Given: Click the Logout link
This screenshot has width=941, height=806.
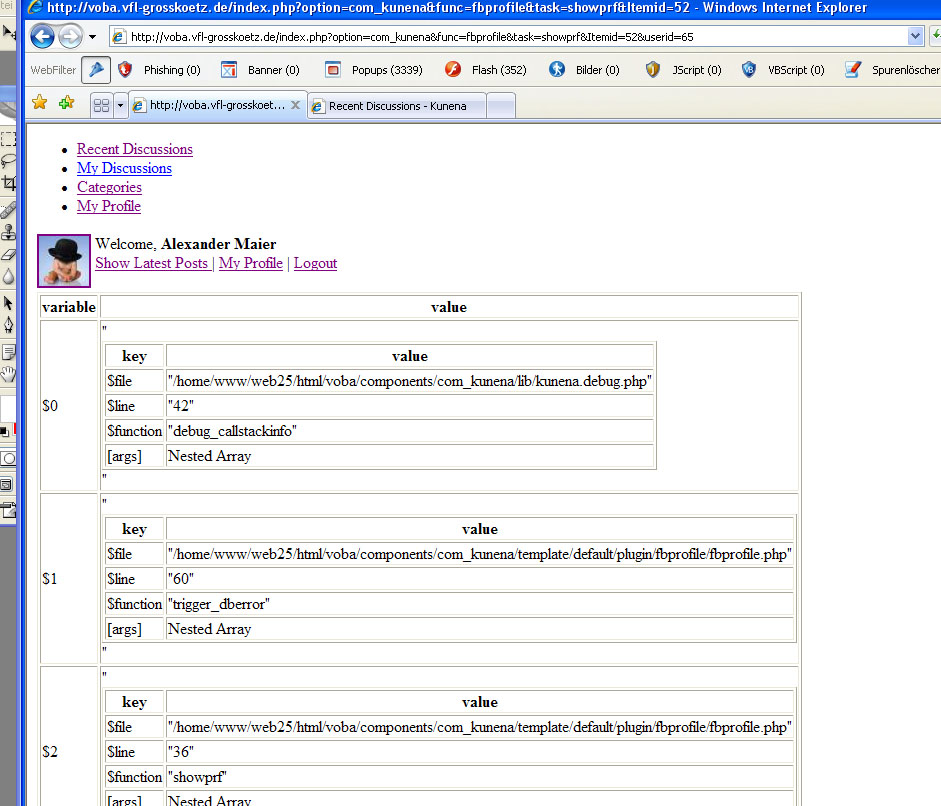Looking at the screenshot, I should (315, 263).
